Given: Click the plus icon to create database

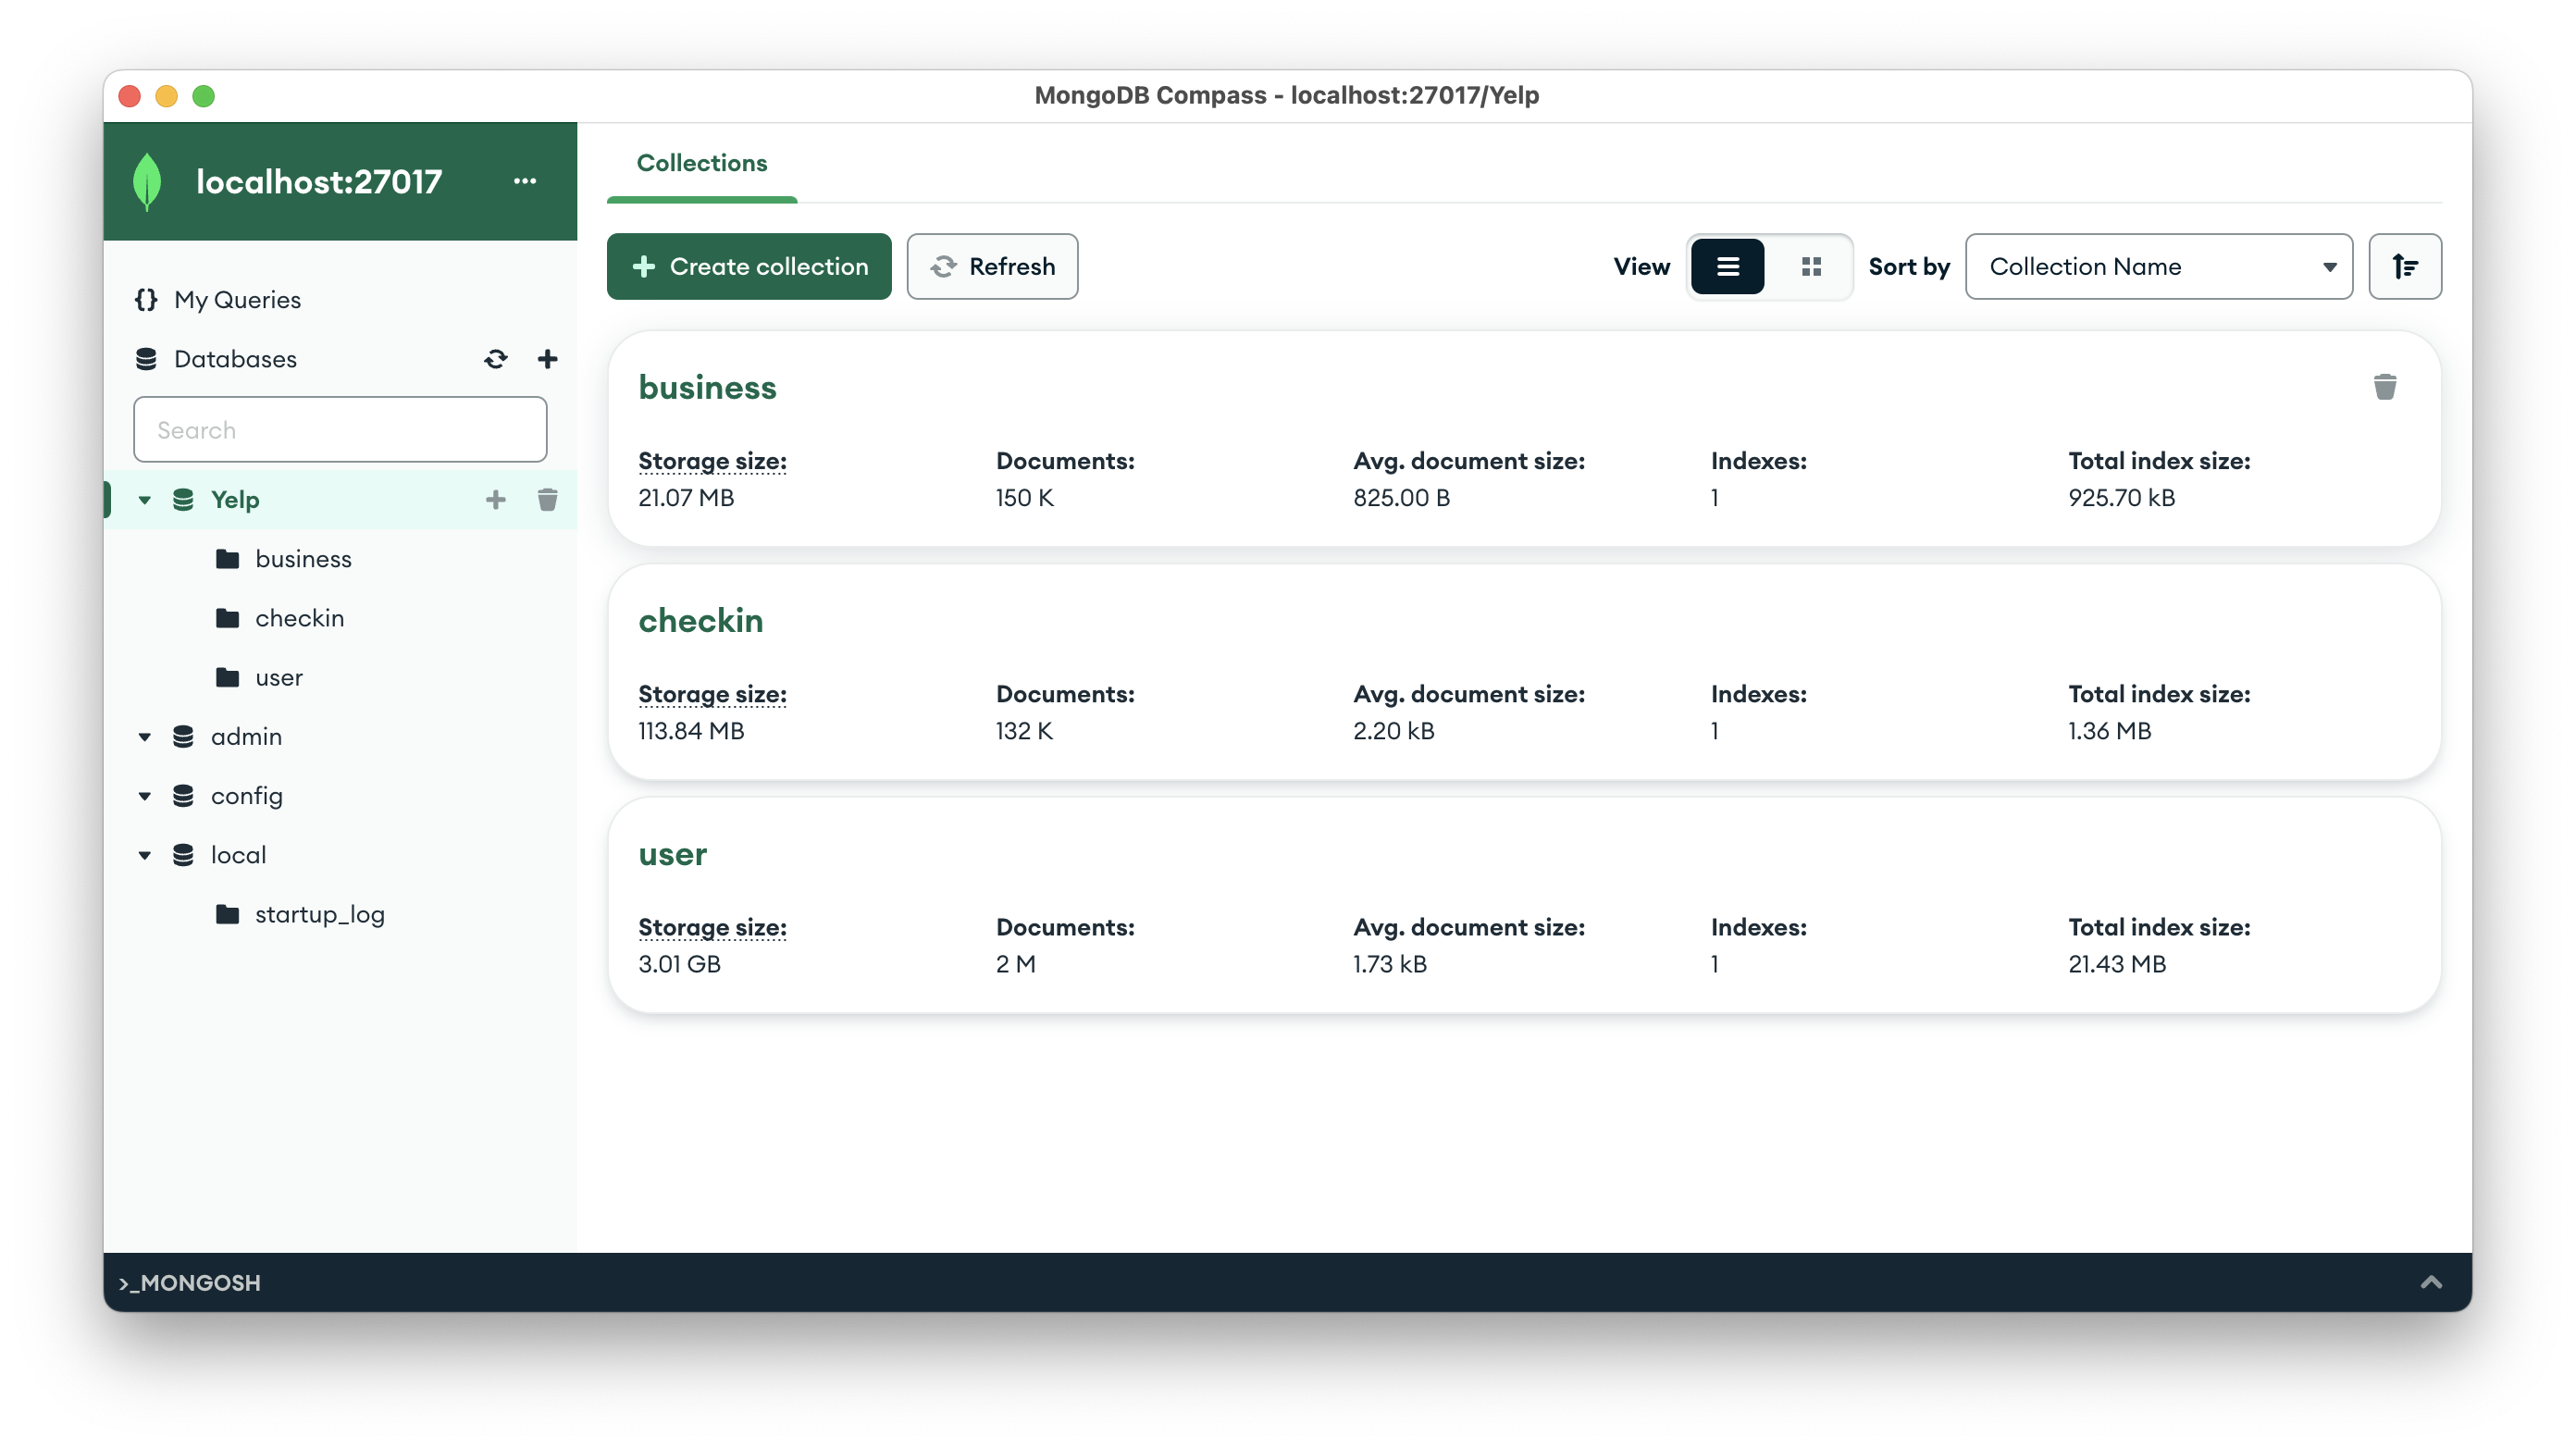Looking at the screenshot, I should click(x=547, y=359).
